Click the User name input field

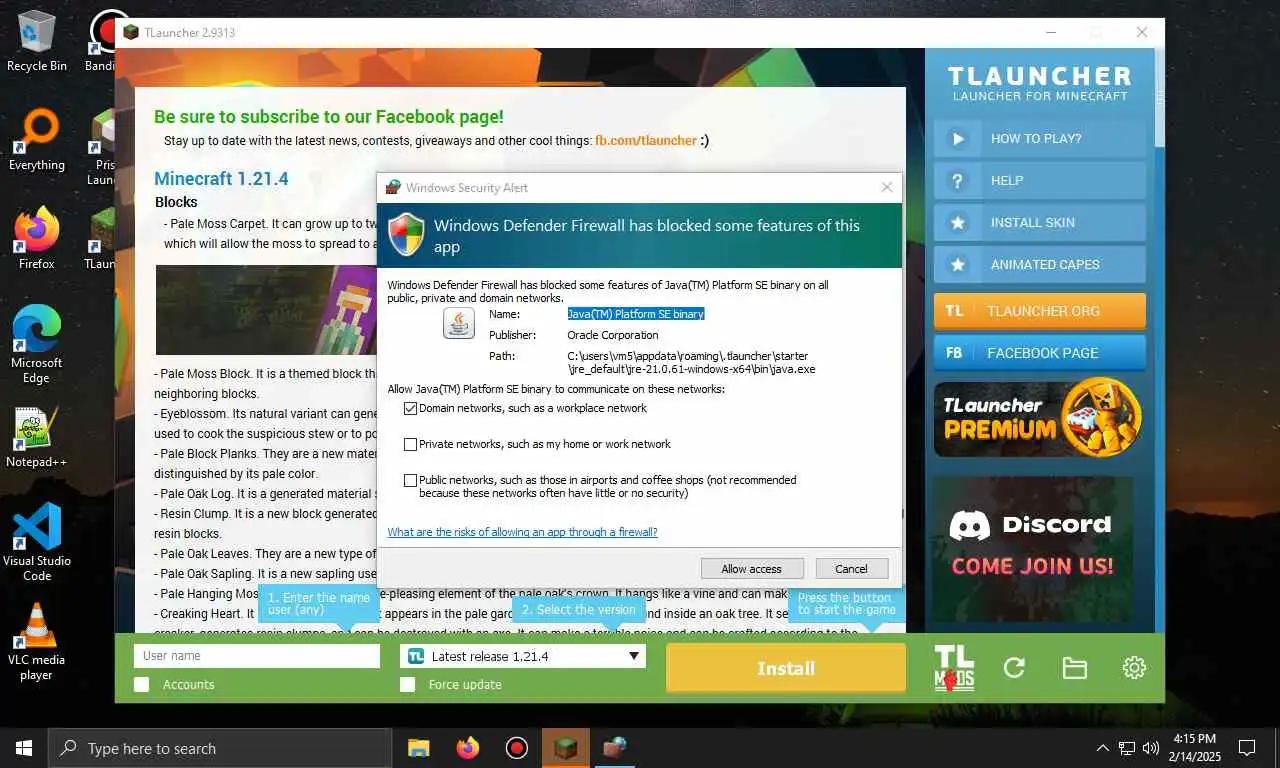point(257,656)
